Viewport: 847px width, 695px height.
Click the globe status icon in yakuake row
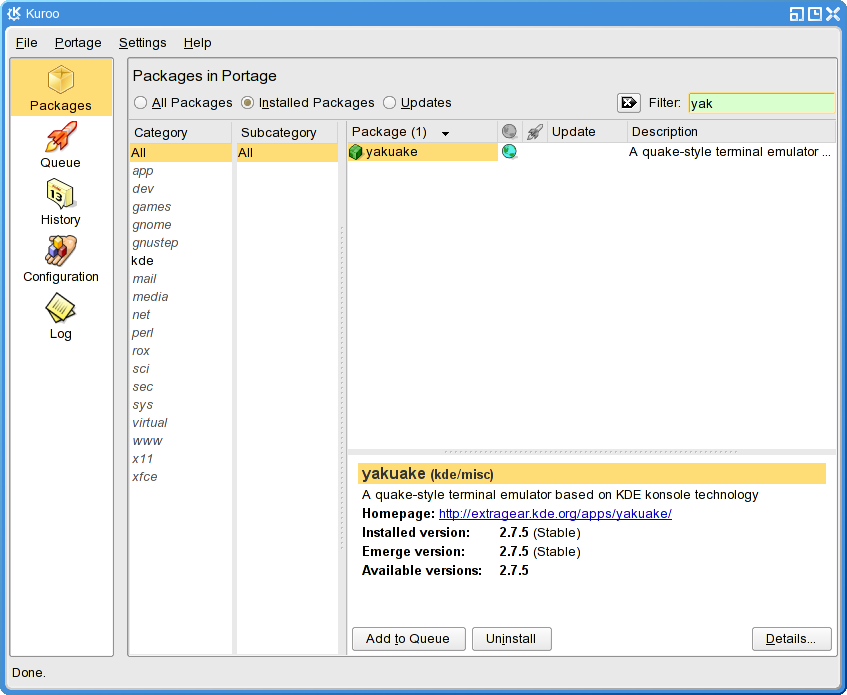[x=509, y=152]
